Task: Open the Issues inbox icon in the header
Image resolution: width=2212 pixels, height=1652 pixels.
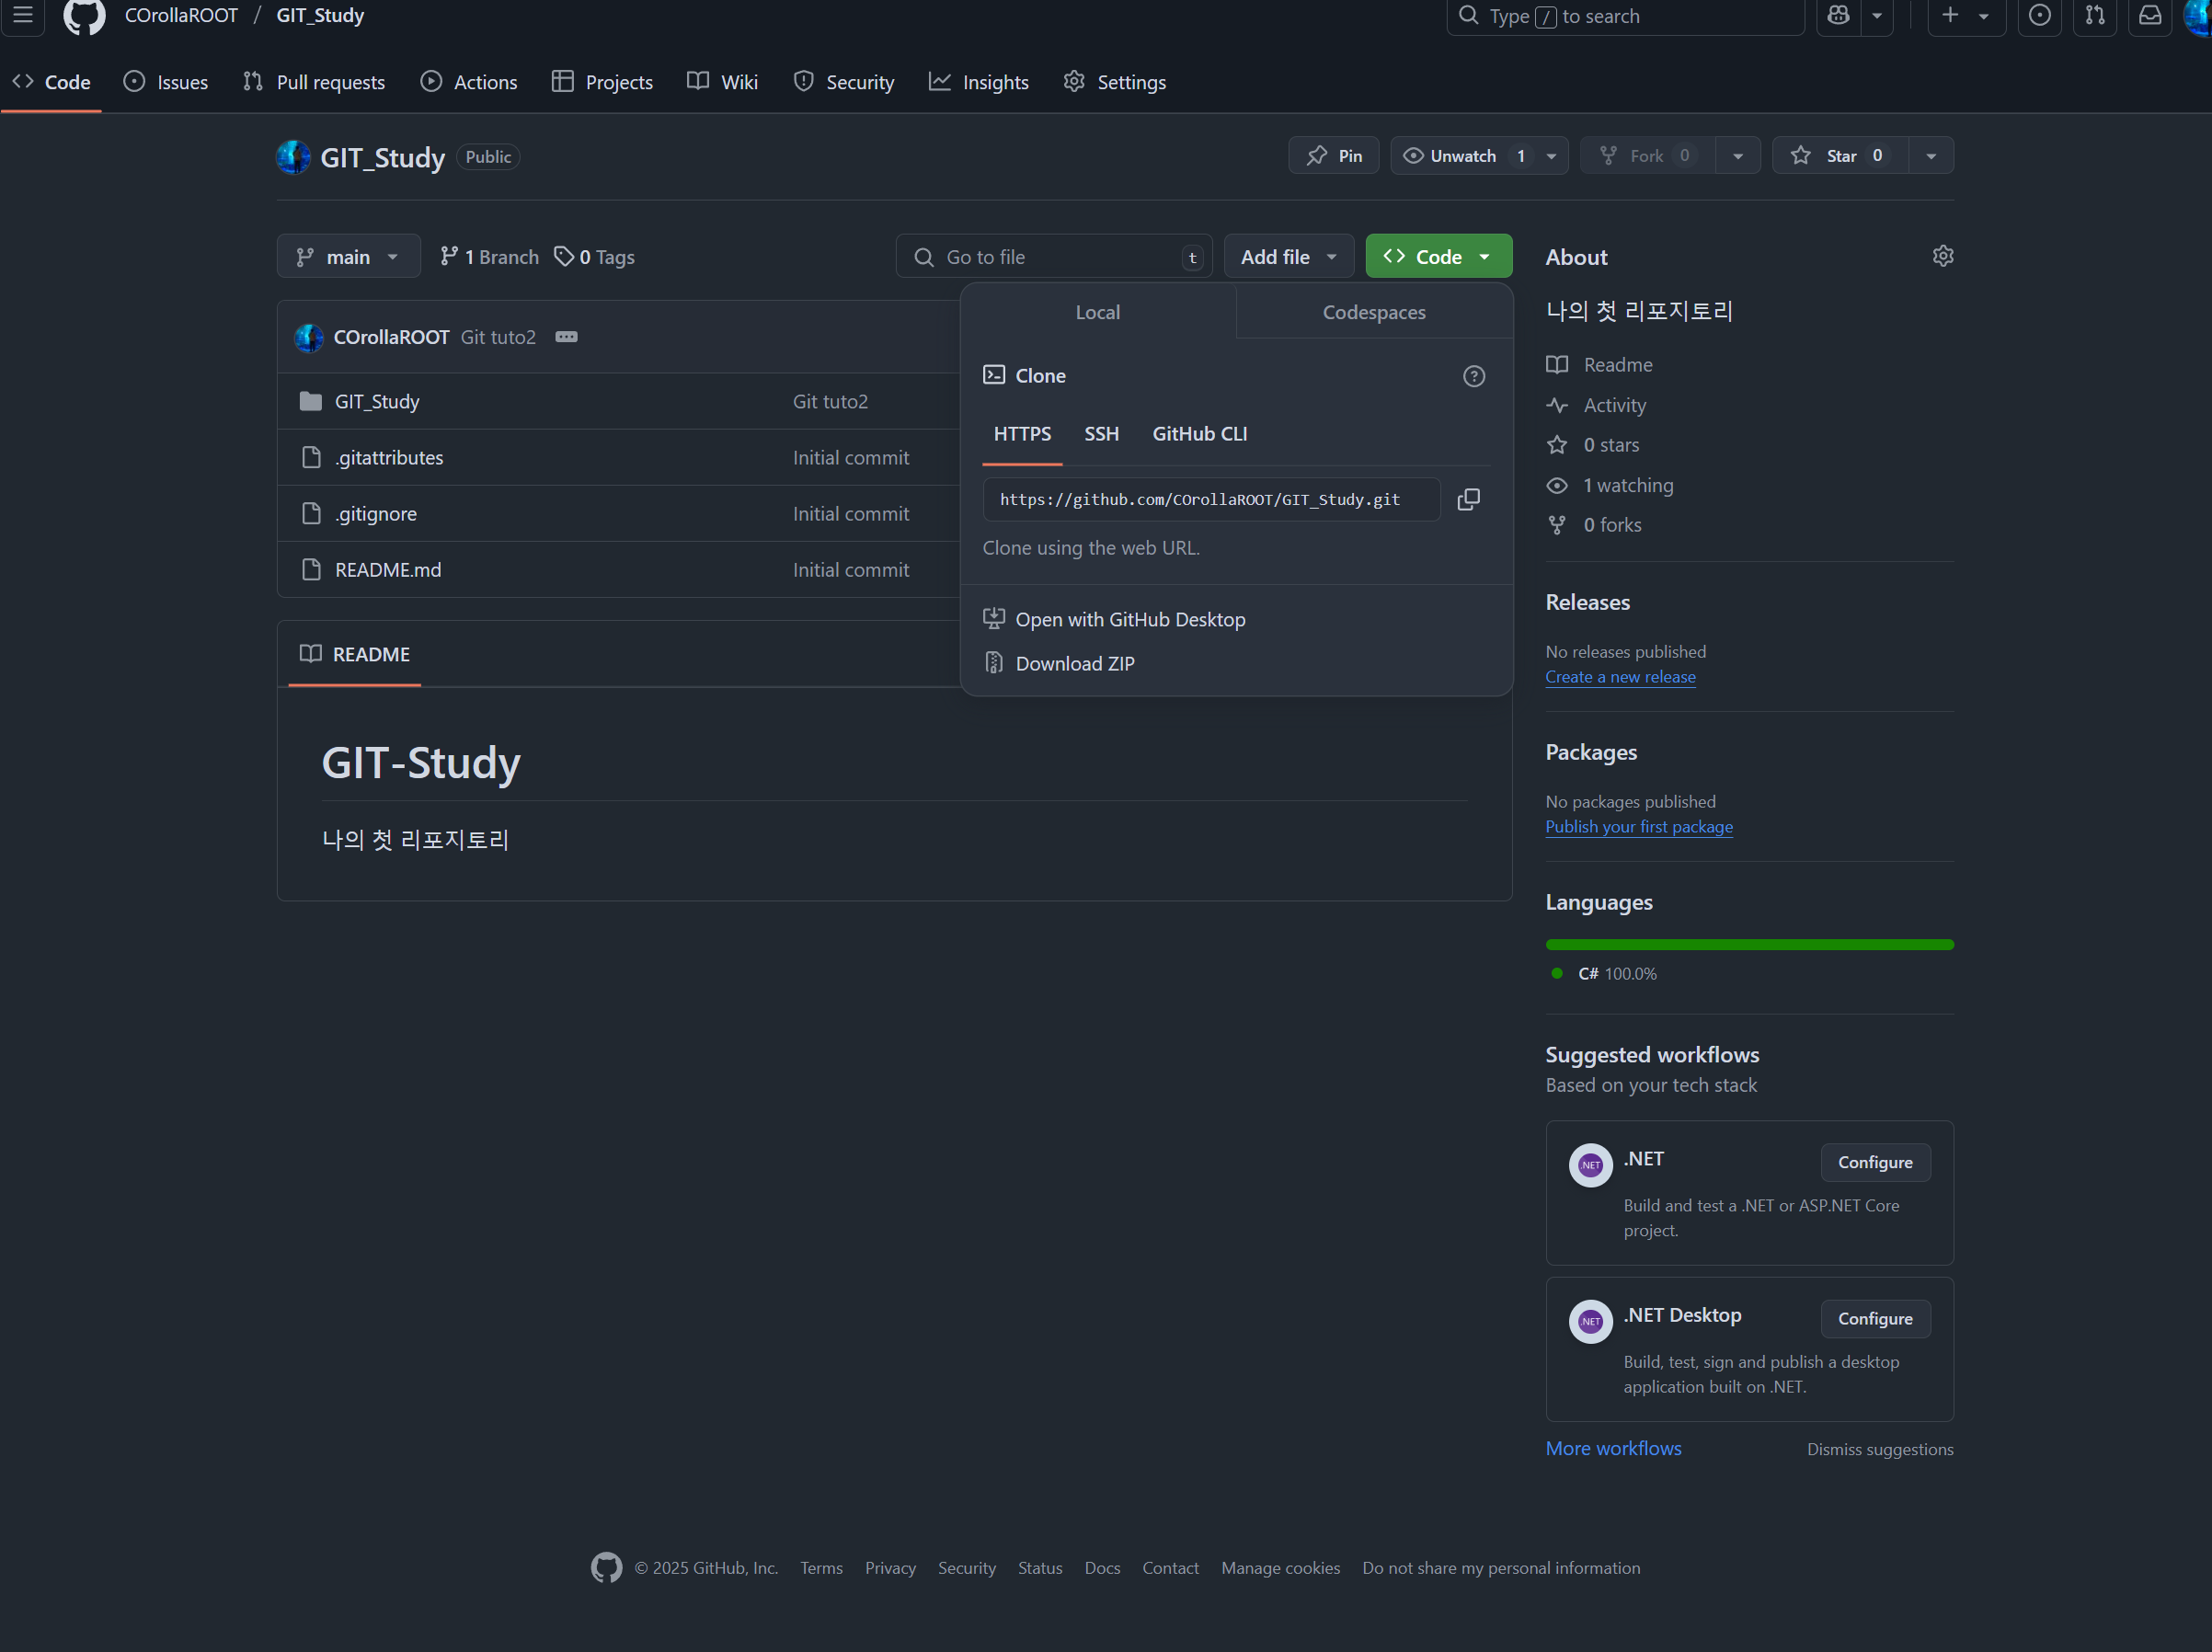Action: (2039, 16)
